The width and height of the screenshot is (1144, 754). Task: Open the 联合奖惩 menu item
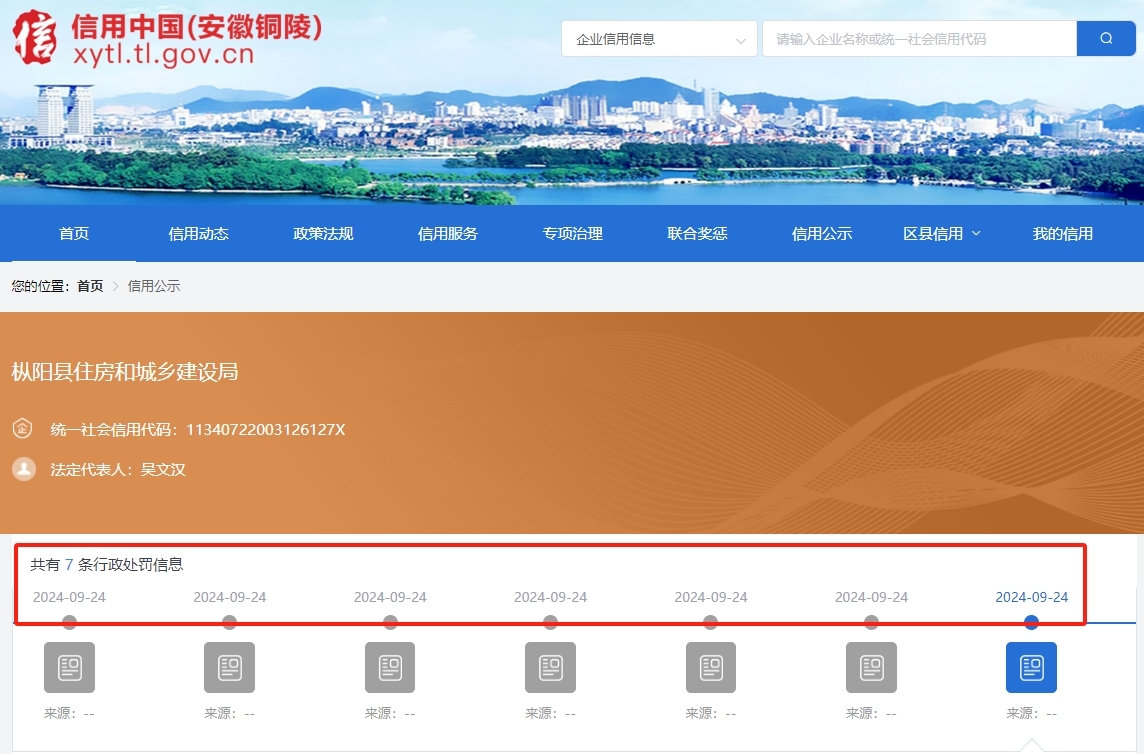coord(697,234)
